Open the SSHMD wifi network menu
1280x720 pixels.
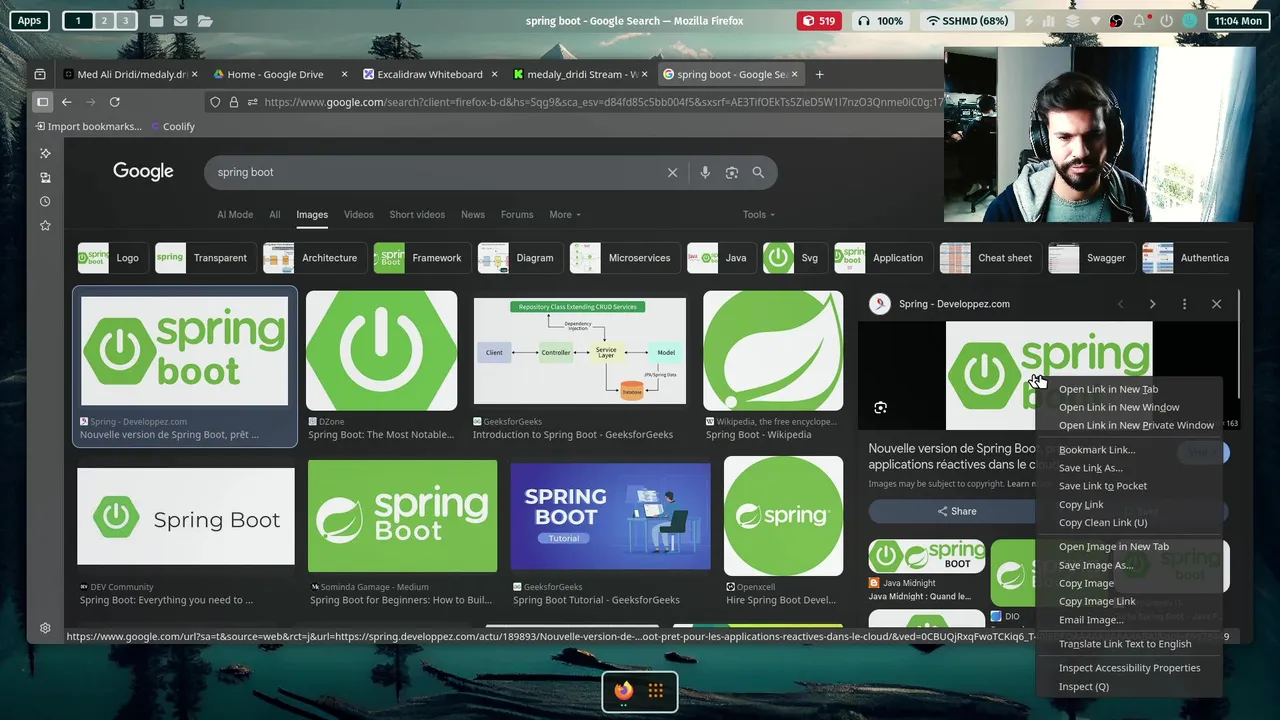967,21
